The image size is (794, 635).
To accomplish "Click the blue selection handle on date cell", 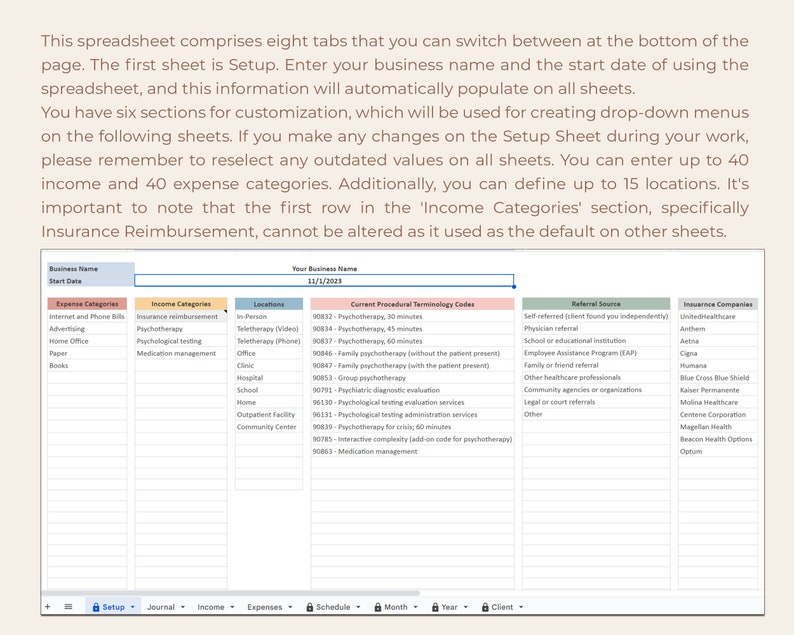I will (x=513, y=287).
